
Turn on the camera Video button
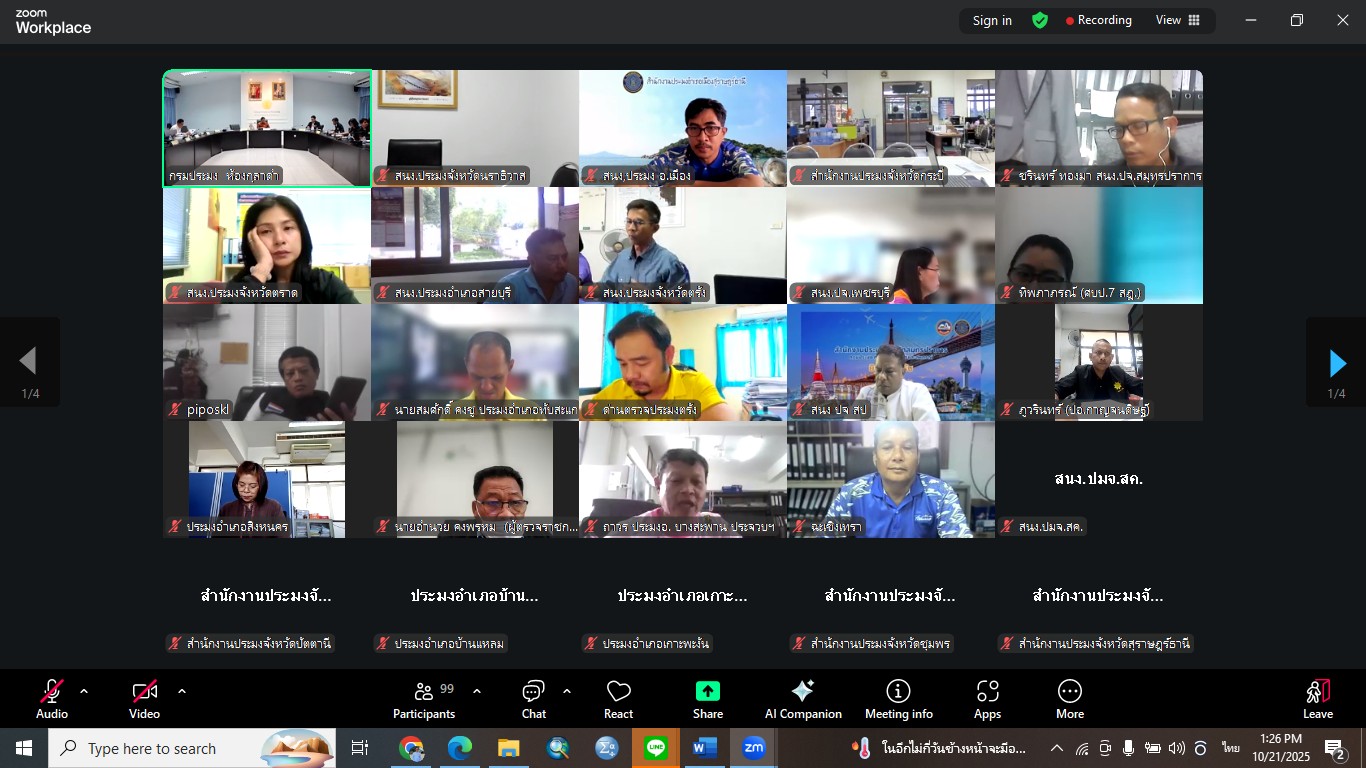(144, 692)
